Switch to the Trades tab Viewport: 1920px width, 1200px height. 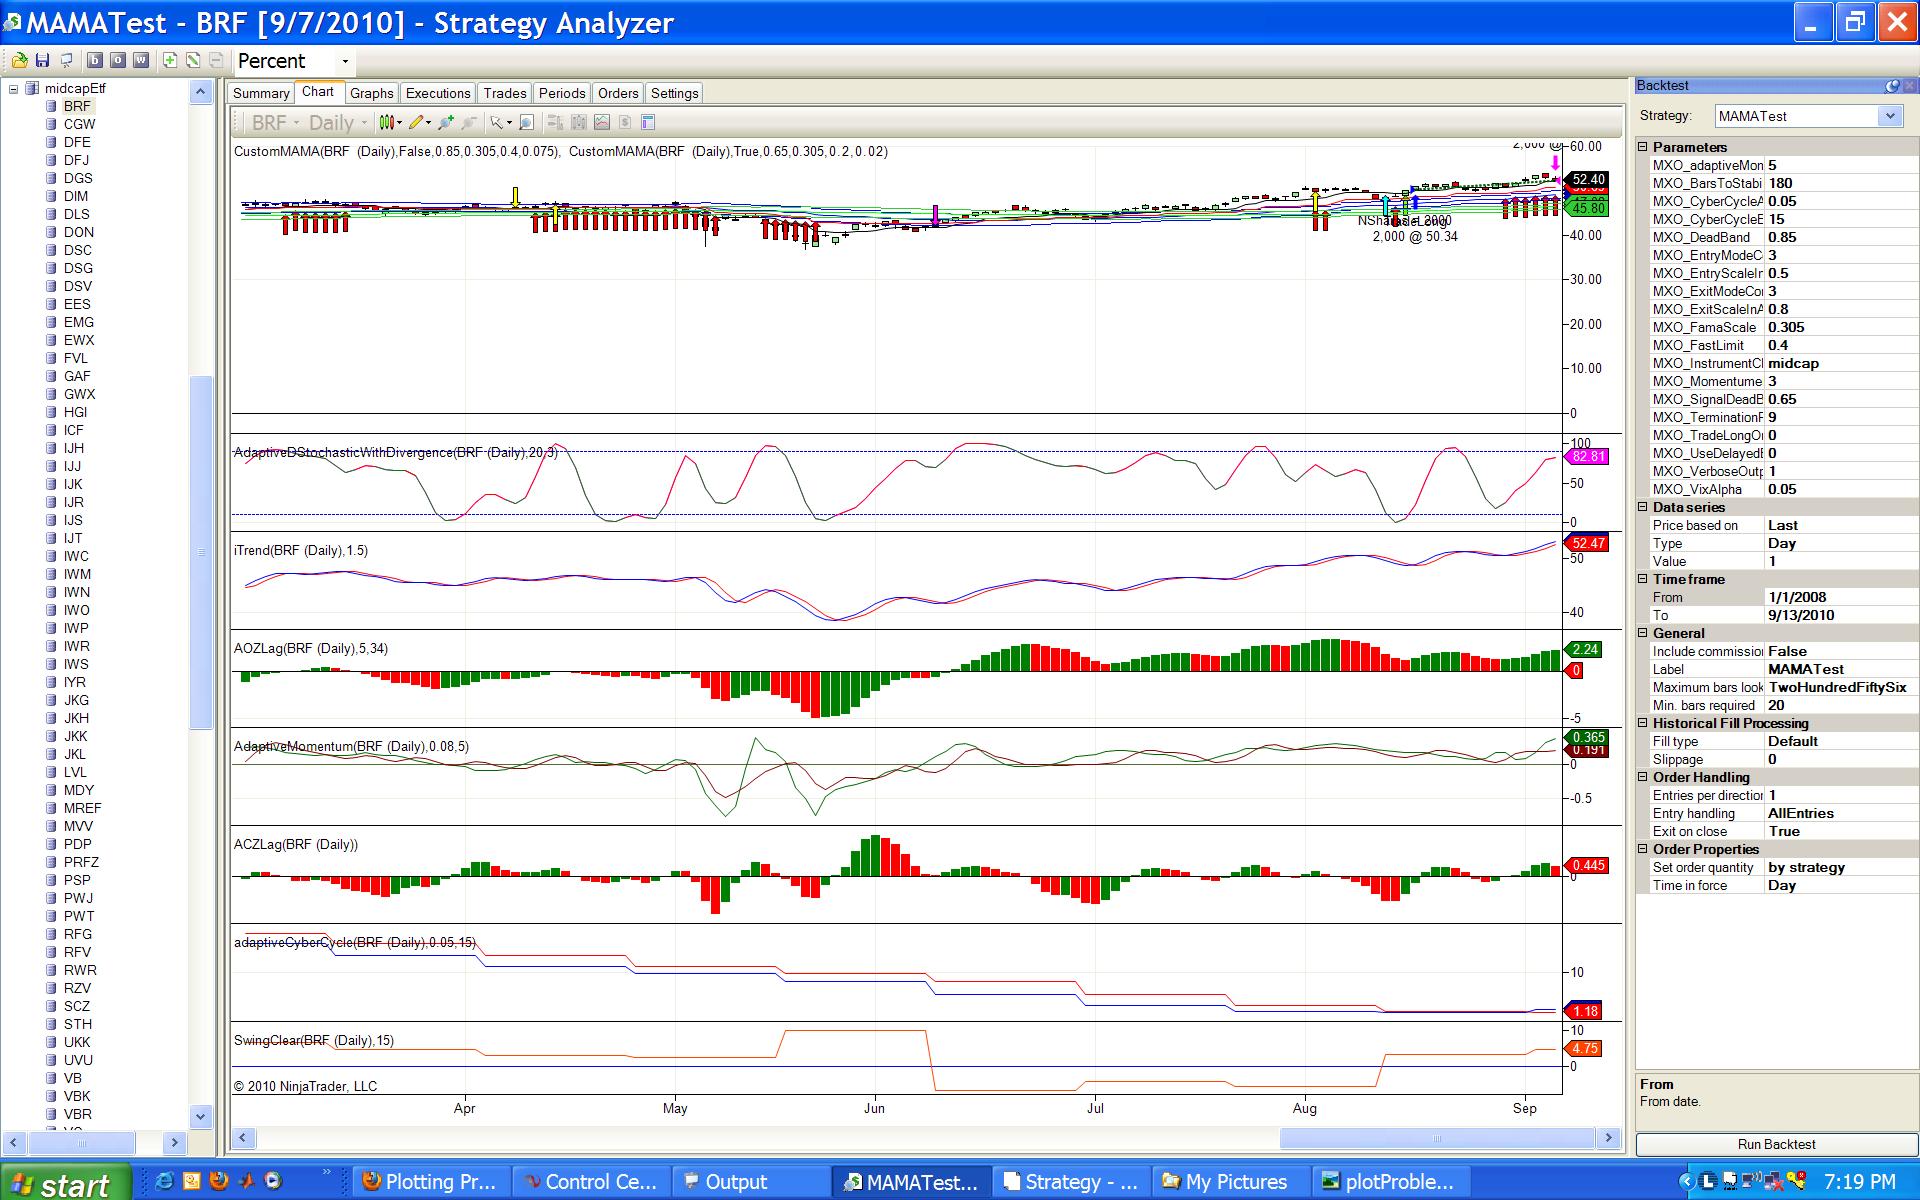504,93
